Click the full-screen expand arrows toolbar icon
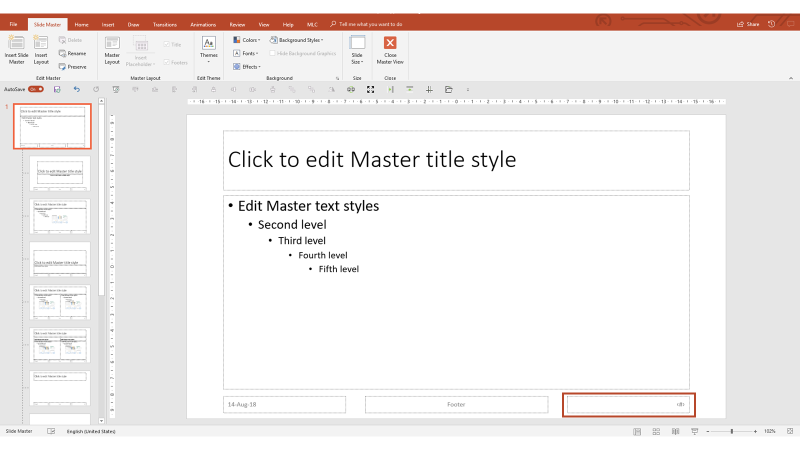Screen dimensions: 800x450 370,89
